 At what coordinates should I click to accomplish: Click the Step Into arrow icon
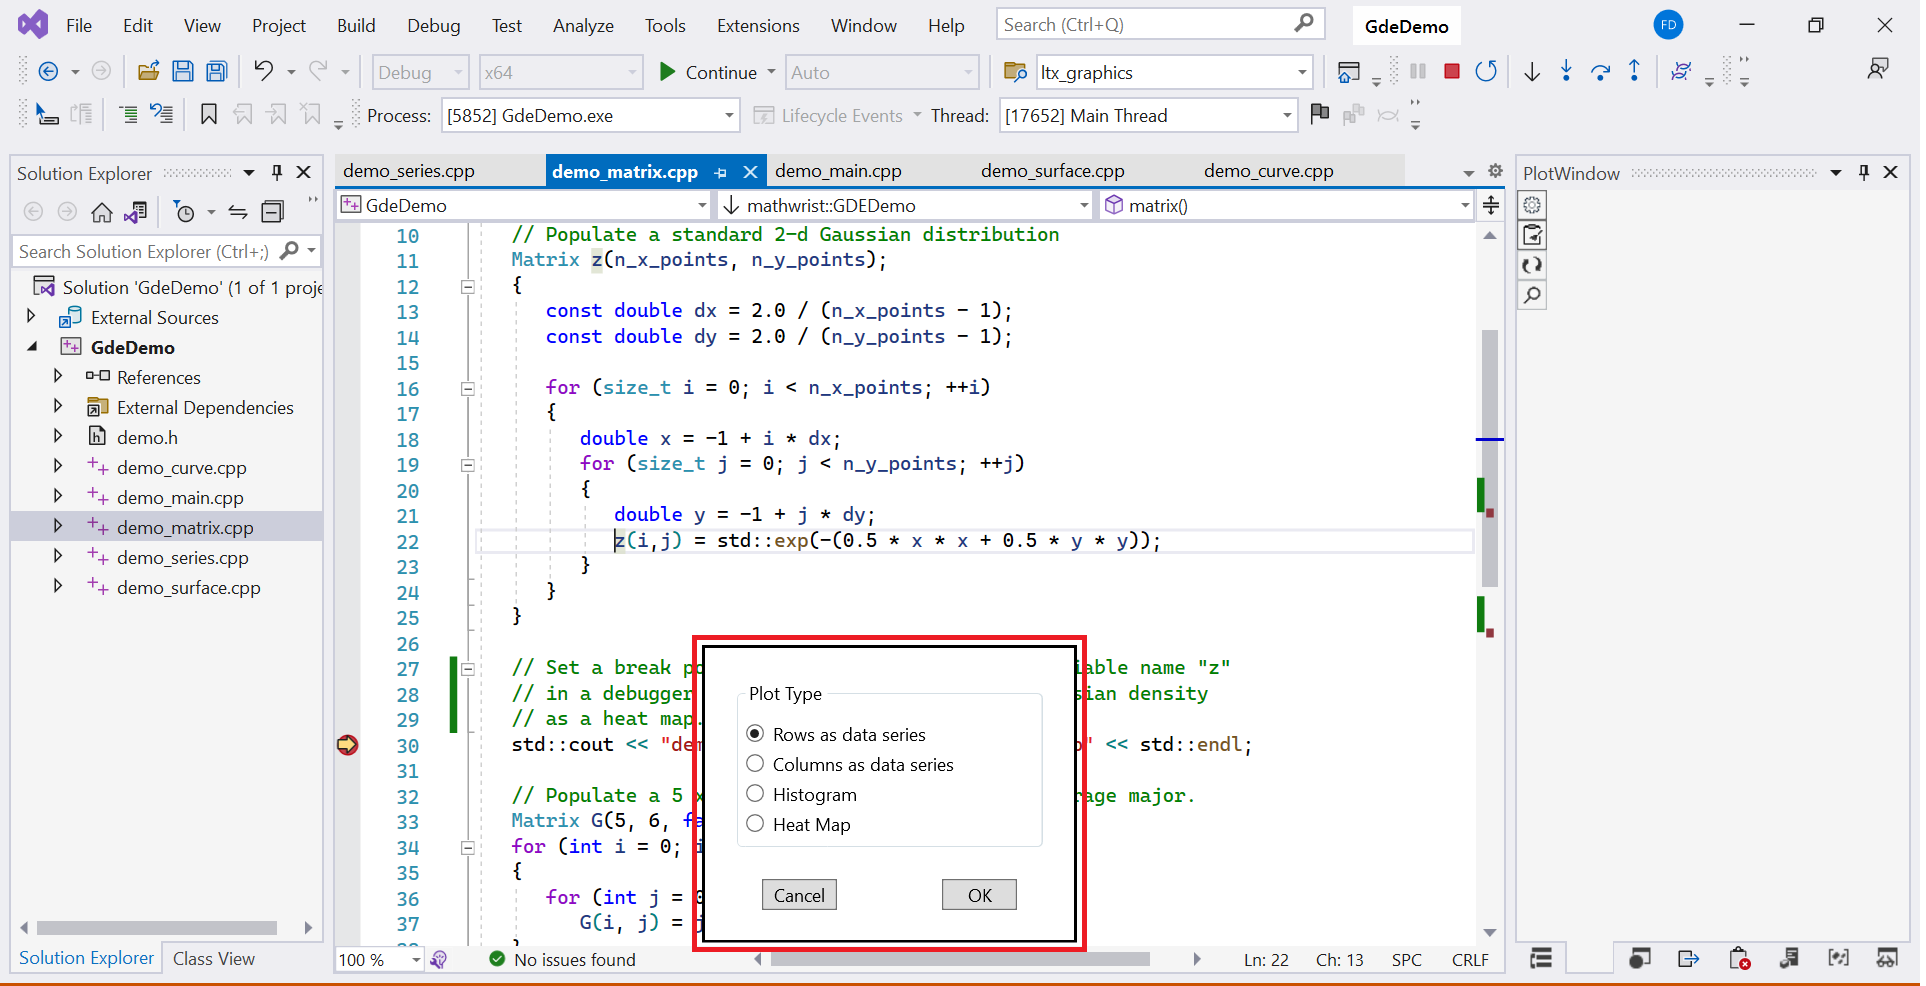tap(1566, 71)
